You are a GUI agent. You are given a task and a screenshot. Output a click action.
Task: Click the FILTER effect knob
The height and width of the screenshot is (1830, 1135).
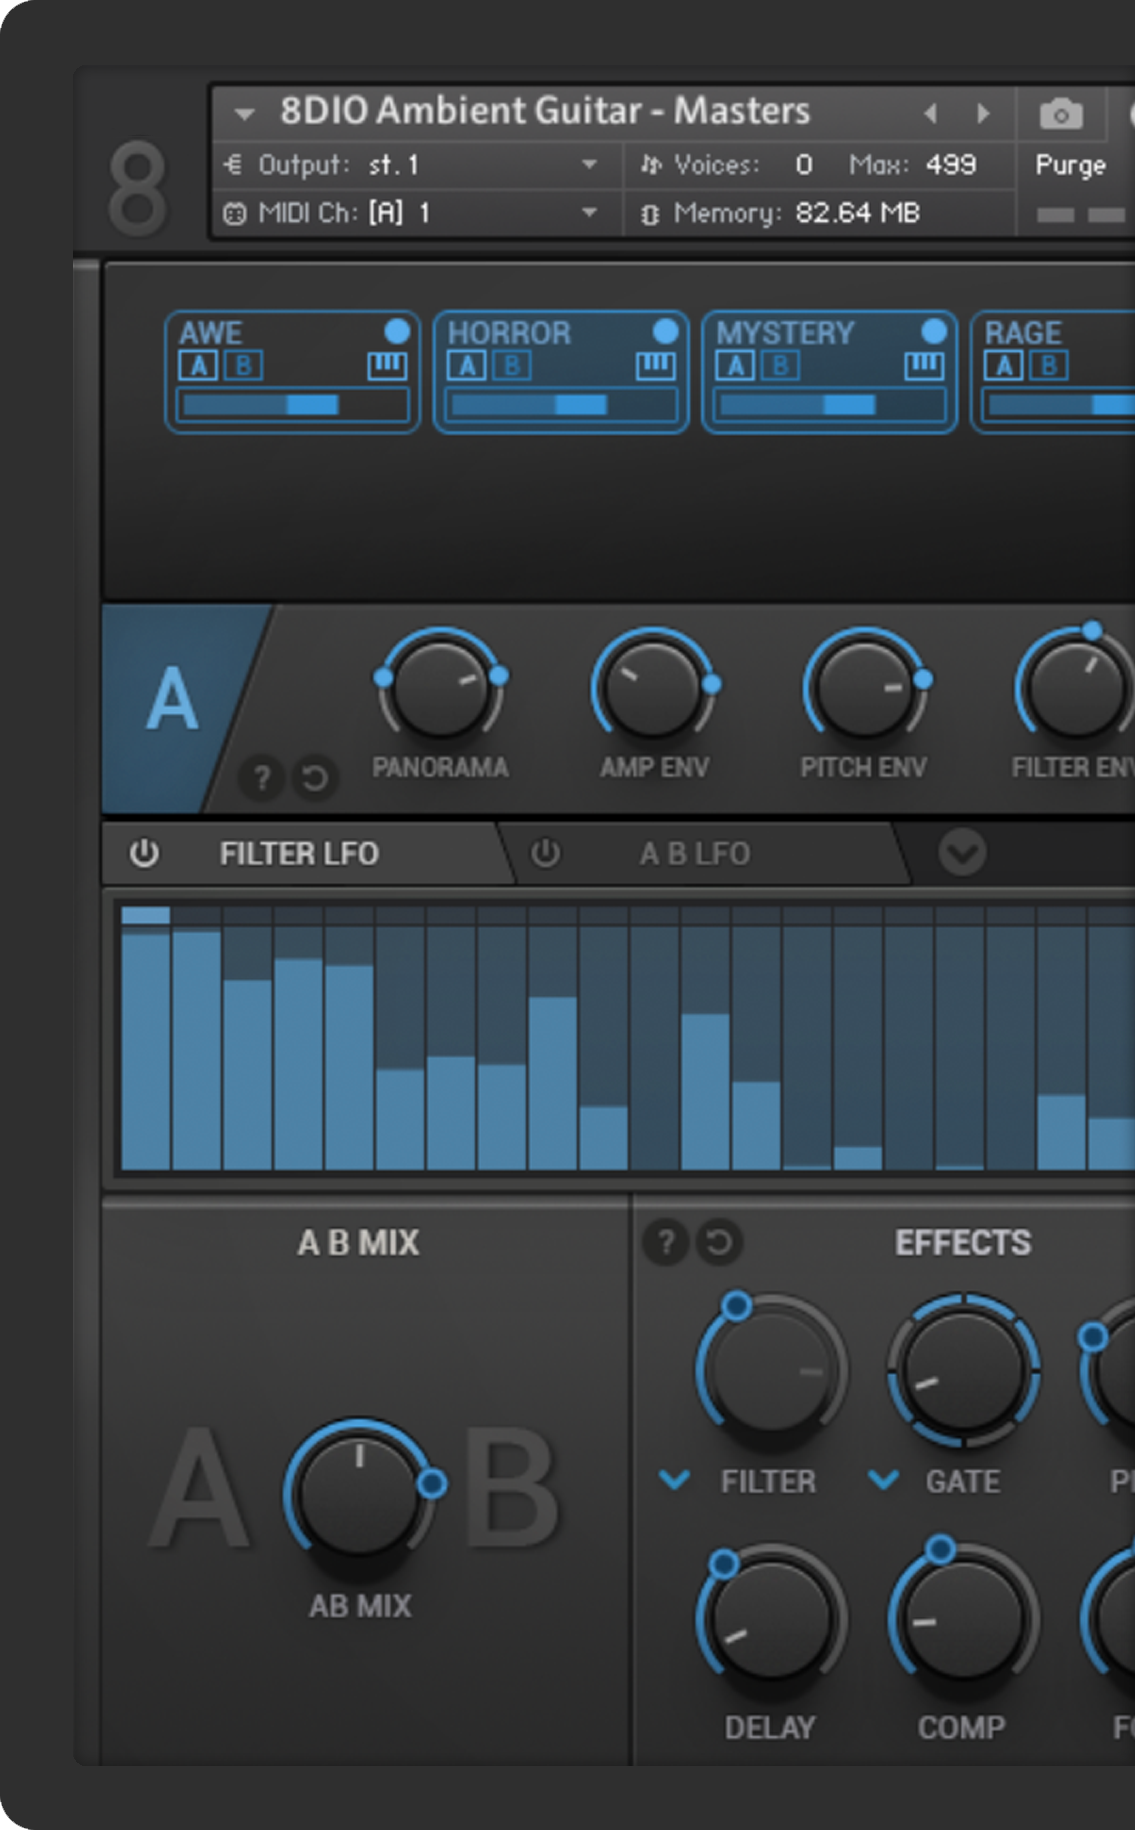(x=771, y=1370)
